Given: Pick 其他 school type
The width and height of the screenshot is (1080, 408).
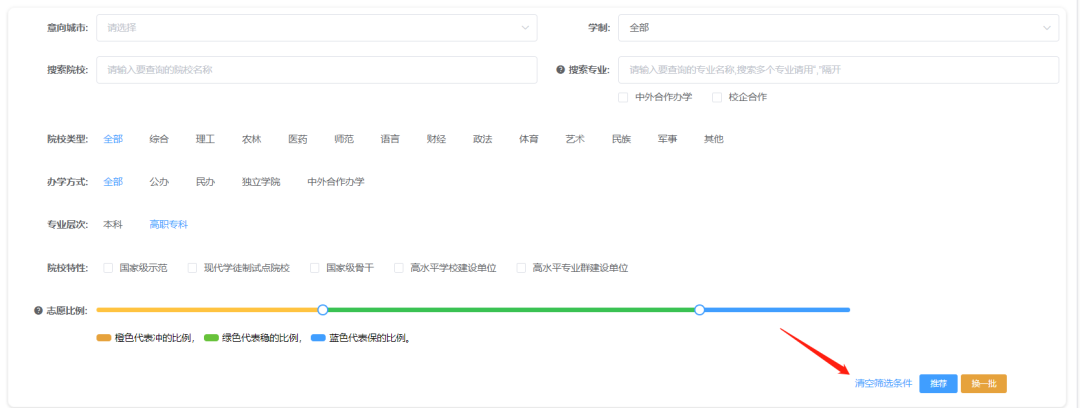Looking at the screenshot, I should tap(714, 139).
